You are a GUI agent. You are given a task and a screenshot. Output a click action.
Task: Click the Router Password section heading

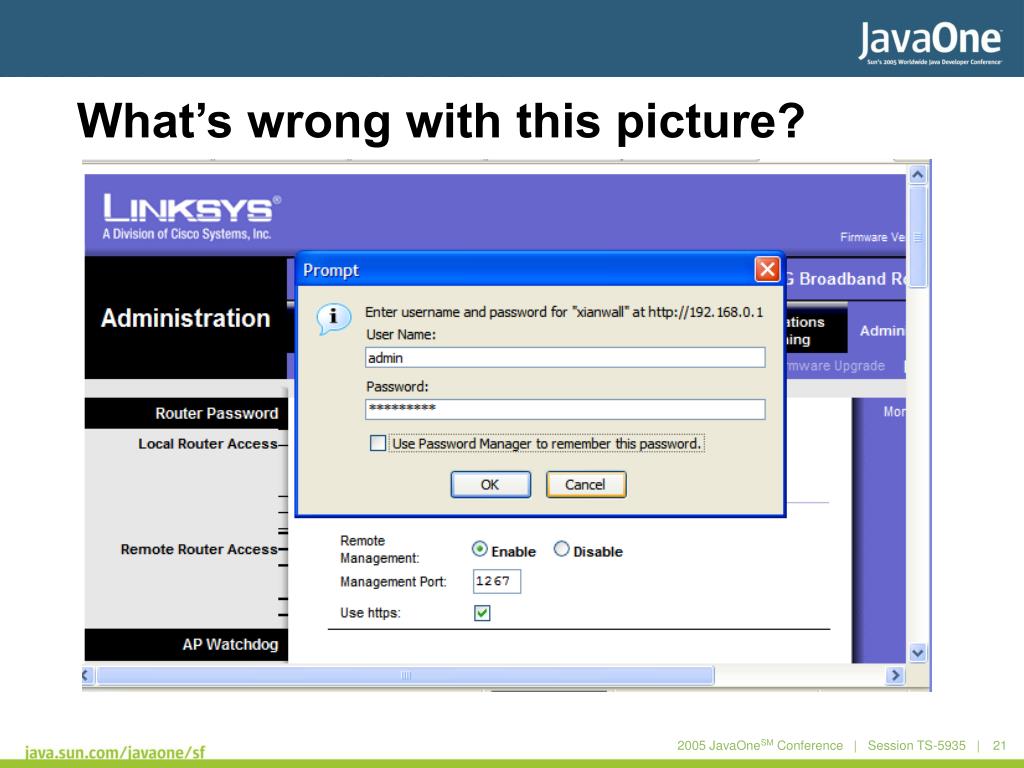click(x=216, y=413)
